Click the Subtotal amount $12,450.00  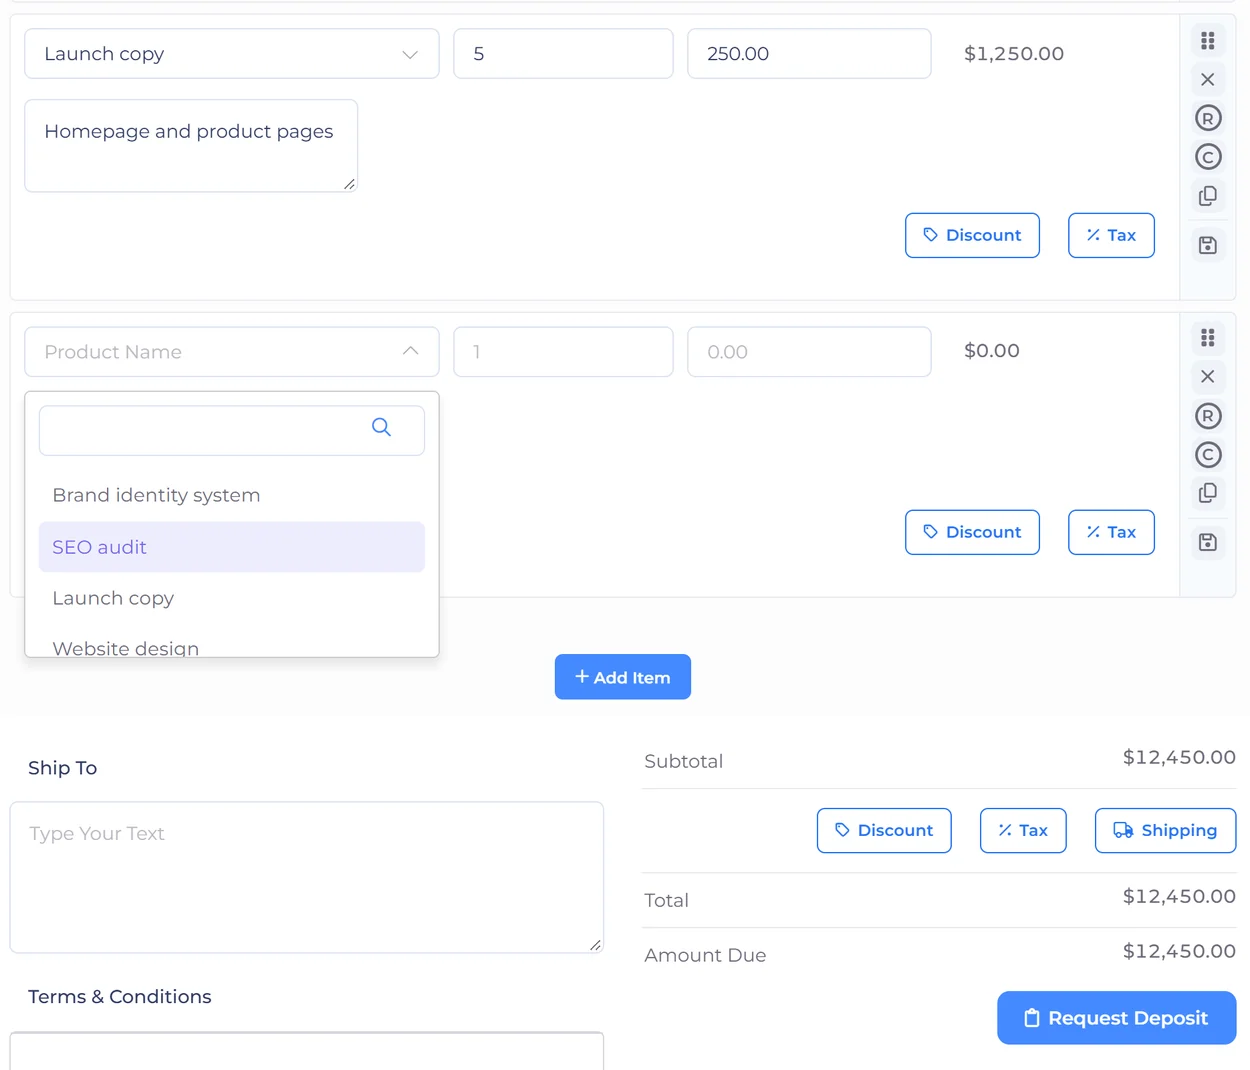1179,757
